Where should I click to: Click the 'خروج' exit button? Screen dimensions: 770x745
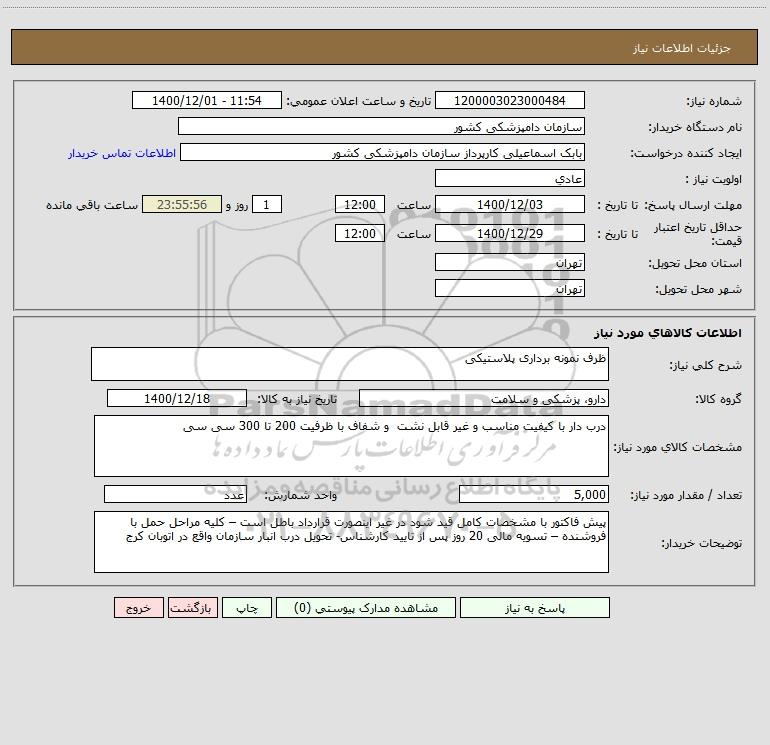click(x=138, y=608)
